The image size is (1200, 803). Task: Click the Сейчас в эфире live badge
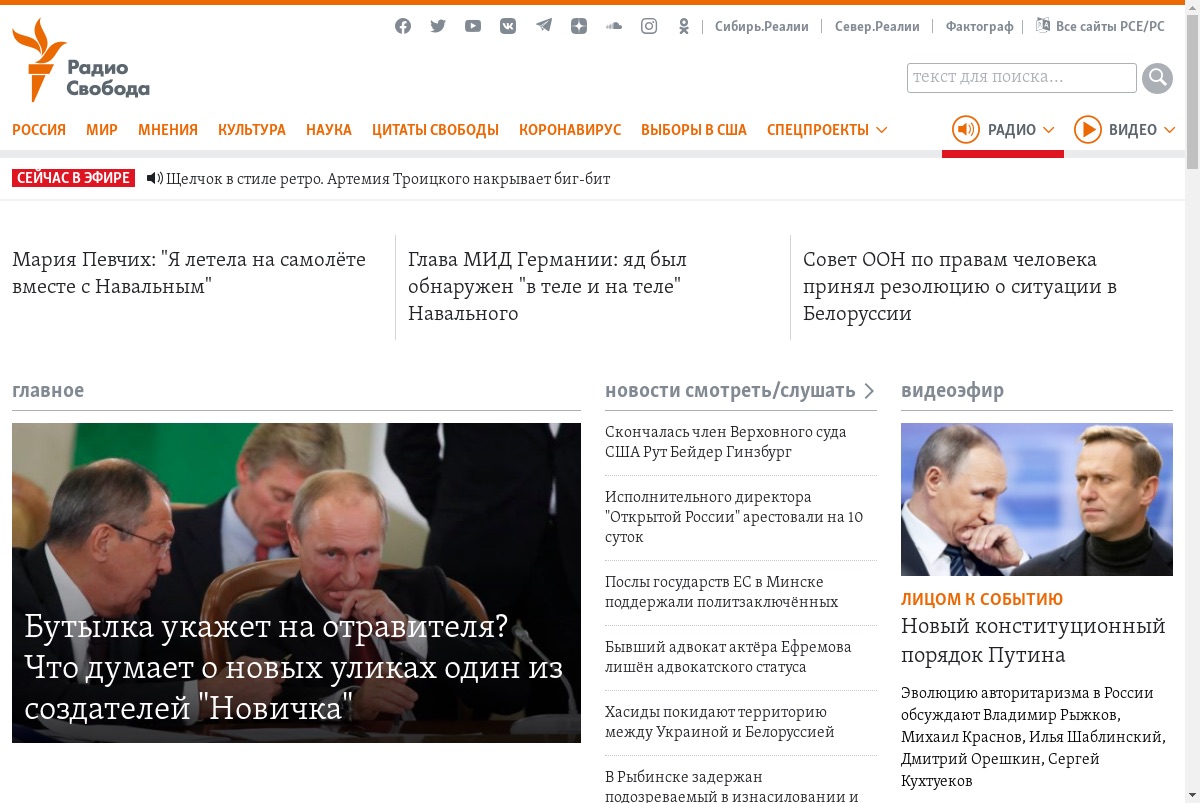[74, 178]
